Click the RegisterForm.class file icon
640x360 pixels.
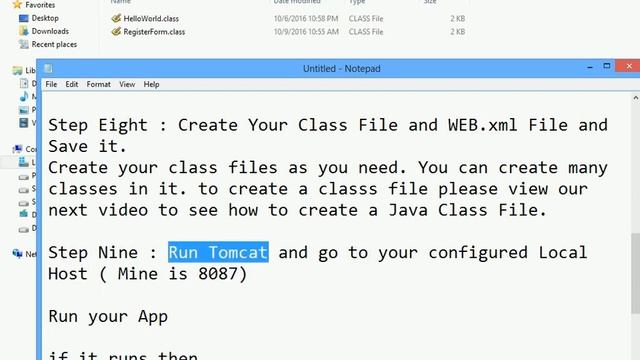pos(116,31)
